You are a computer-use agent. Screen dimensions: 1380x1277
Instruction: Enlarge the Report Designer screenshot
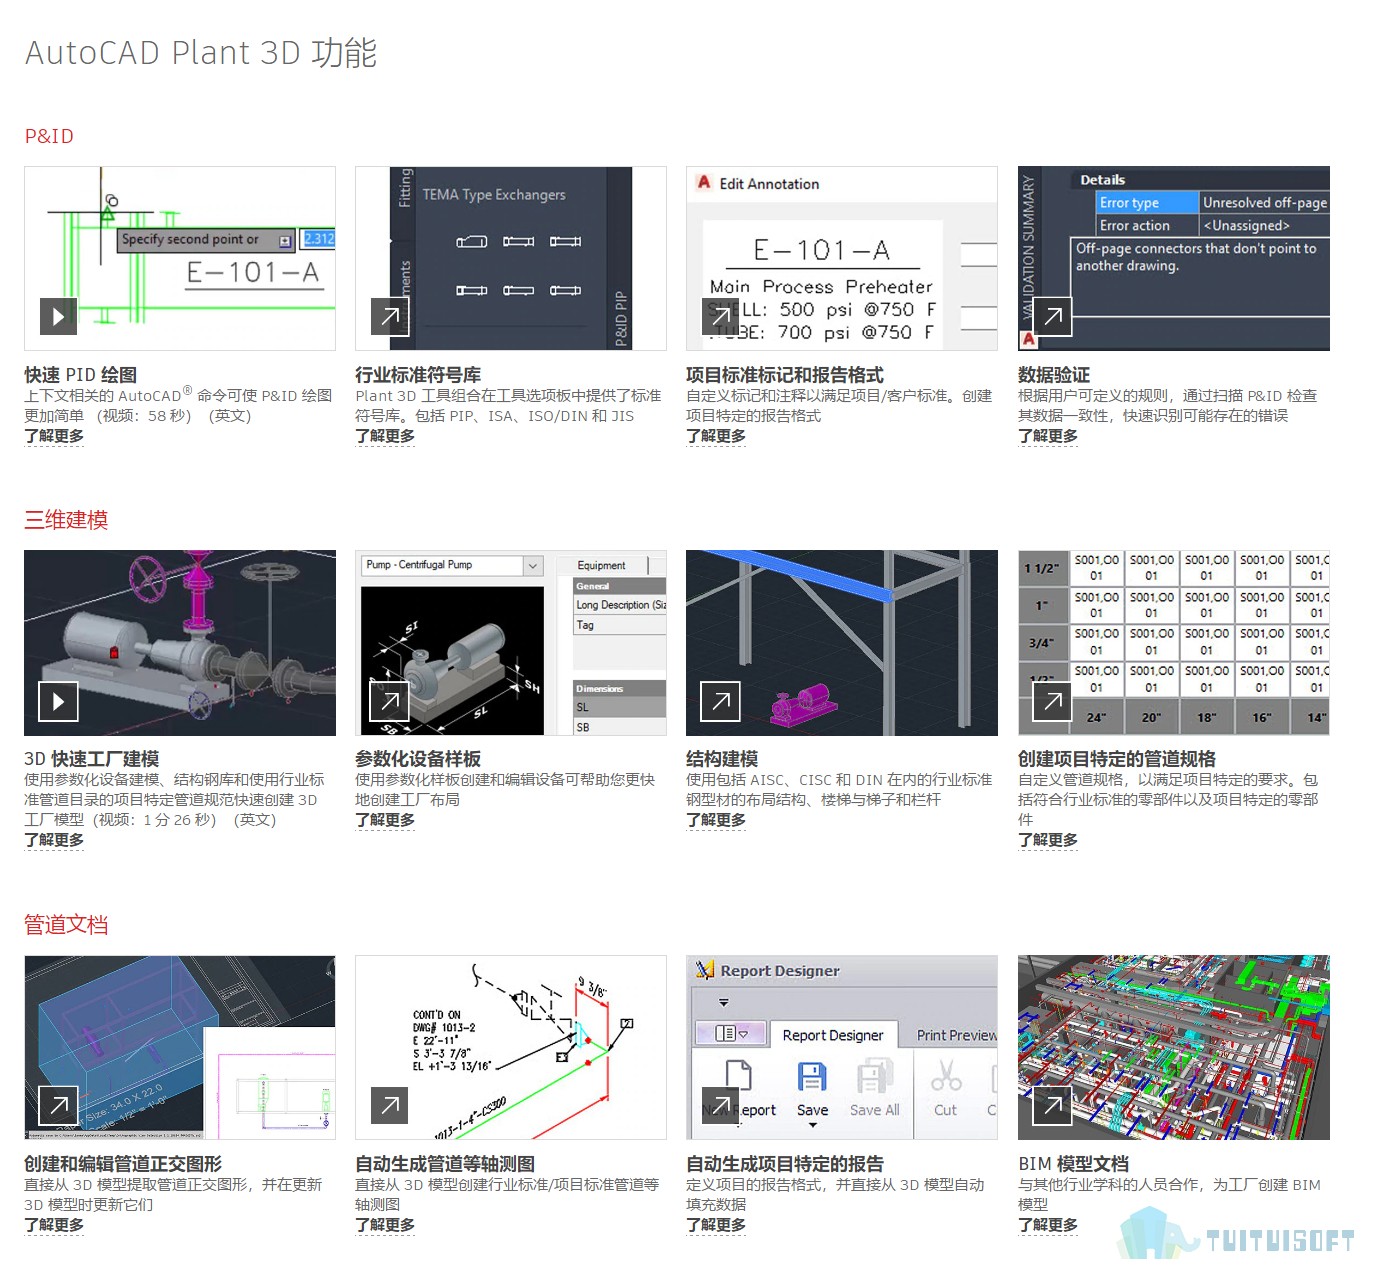(x=720, y=1105)
